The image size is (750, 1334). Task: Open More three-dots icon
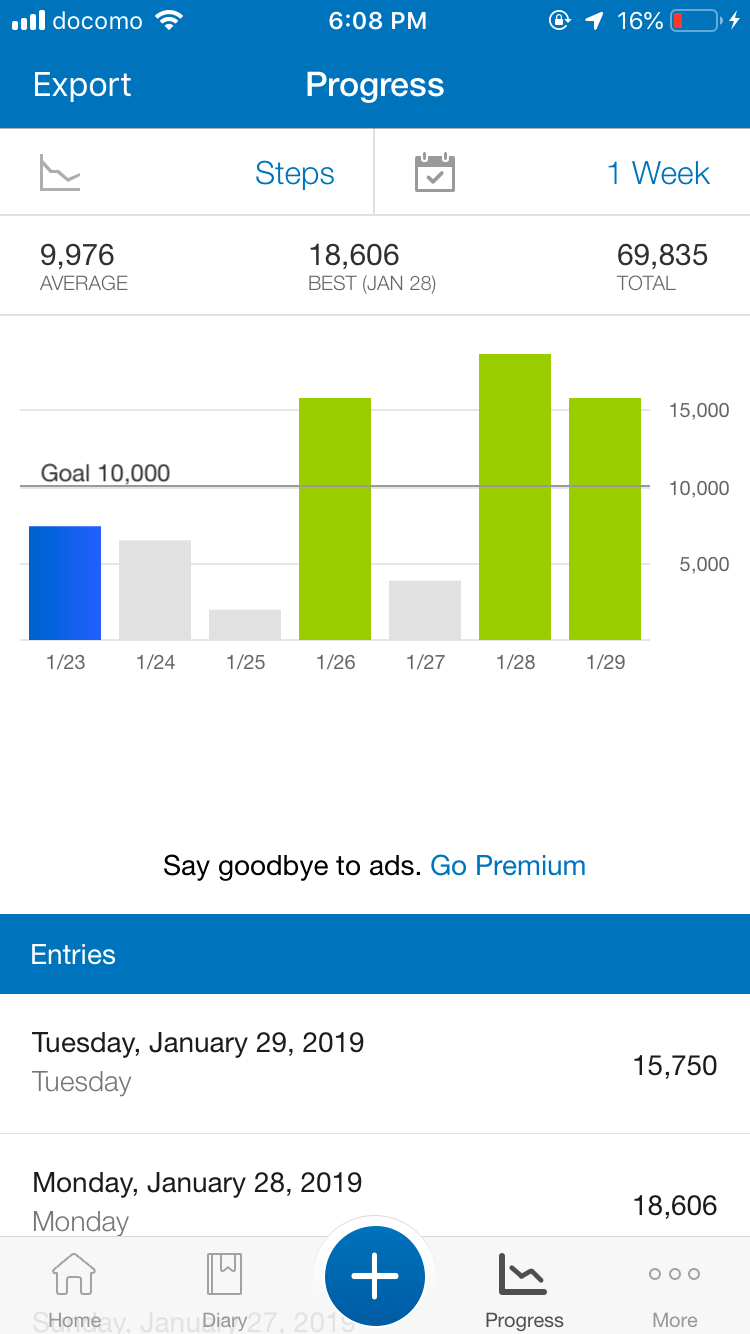point(675,1274)
